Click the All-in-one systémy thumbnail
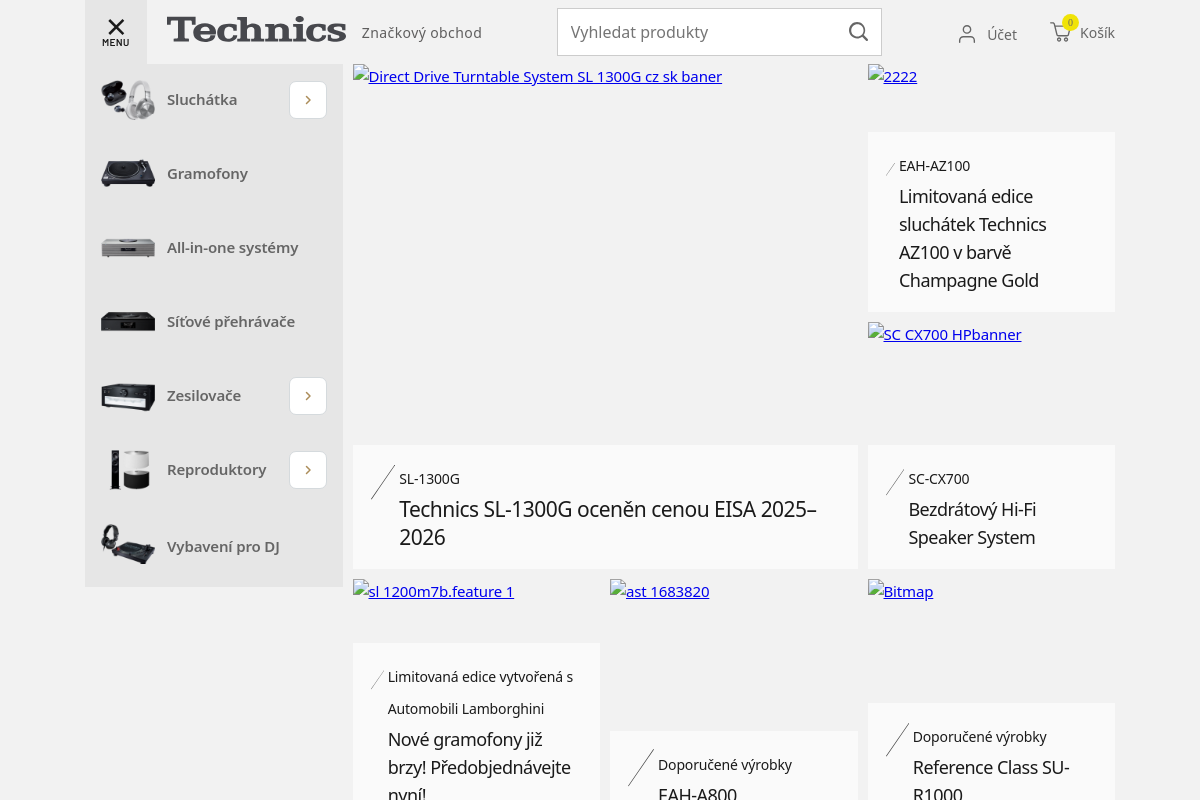 tap(128, 248)
